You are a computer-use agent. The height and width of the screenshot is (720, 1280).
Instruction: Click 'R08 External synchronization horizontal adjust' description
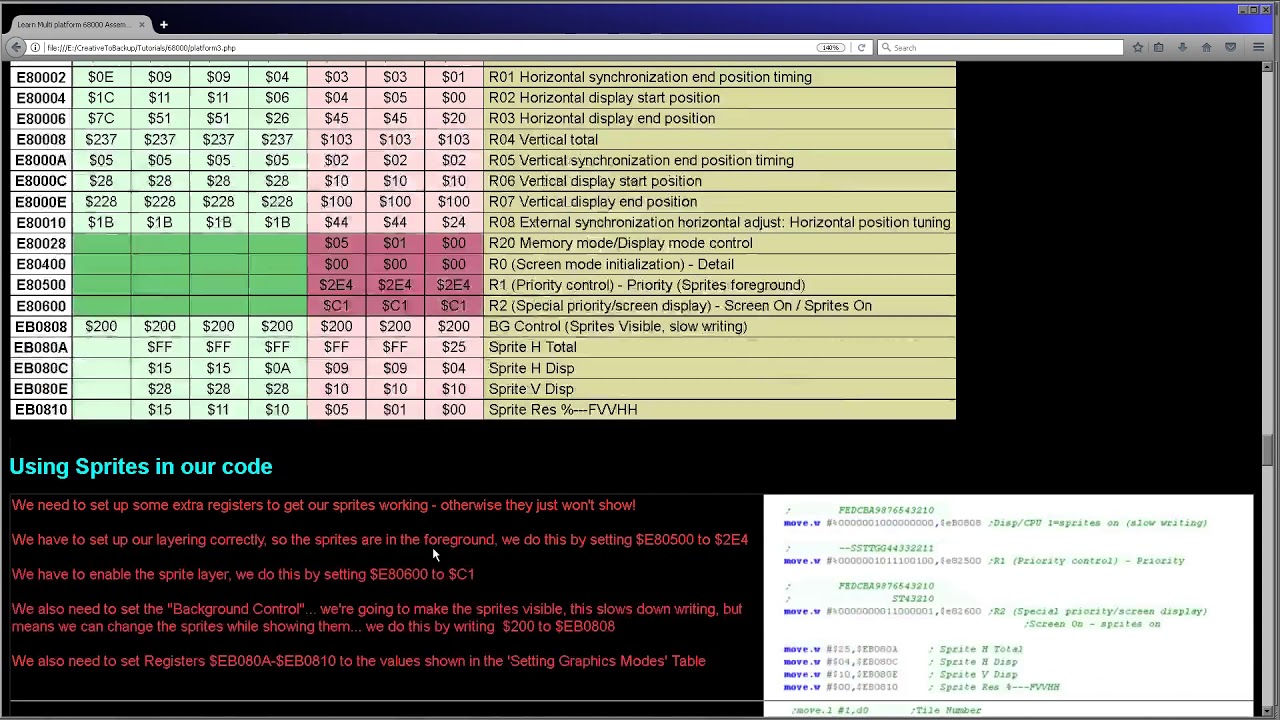720,223
